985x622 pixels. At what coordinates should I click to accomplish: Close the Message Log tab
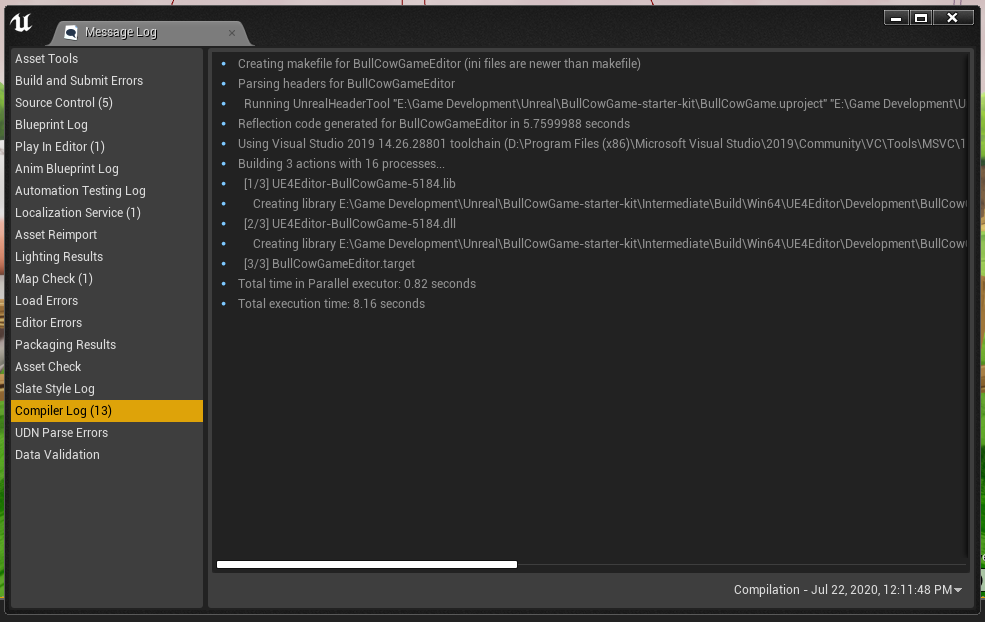231,32
